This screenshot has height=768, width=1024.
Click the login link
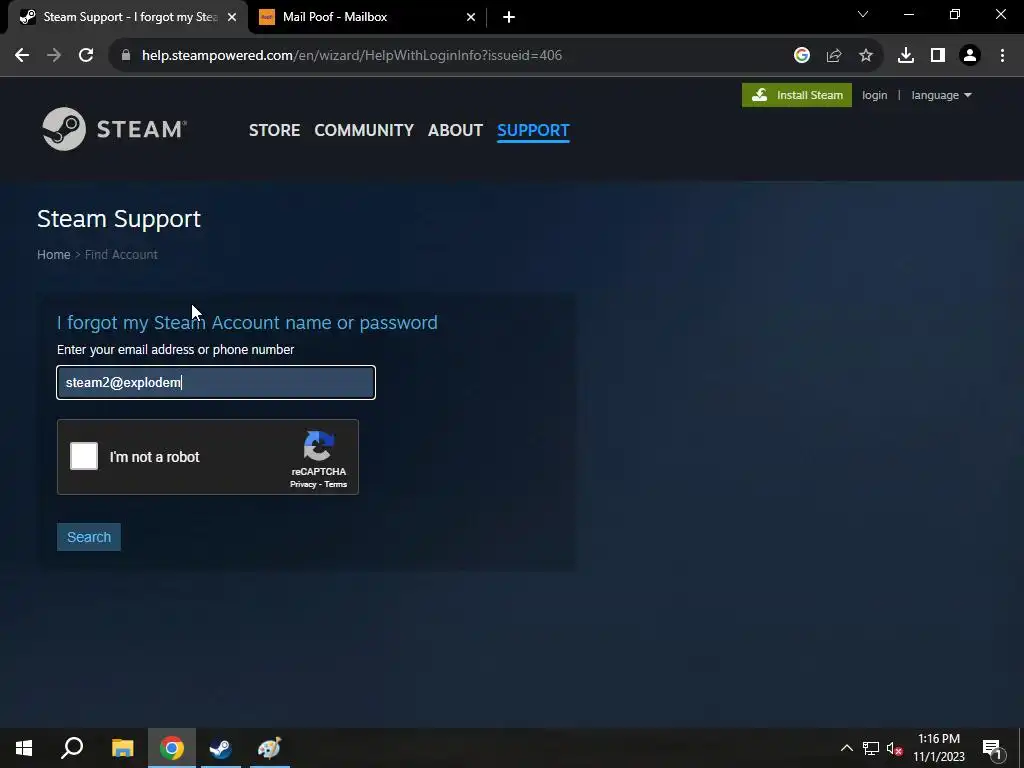pyautogui.click(x=874, y=95)
